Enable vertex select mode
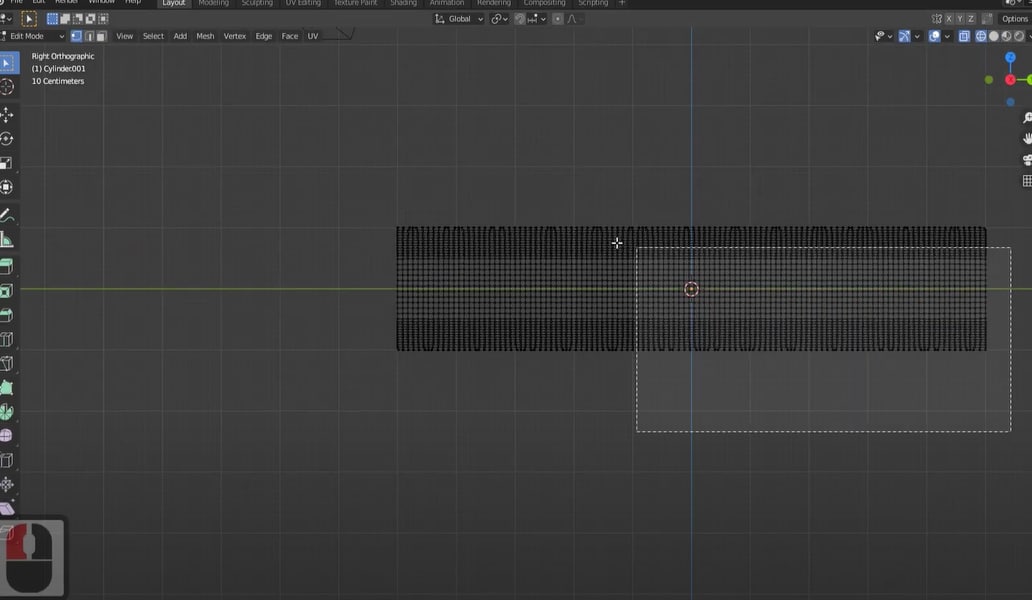Image resolution: width=1032 pixels, height=600 pixels. click(x=76, y=36)
